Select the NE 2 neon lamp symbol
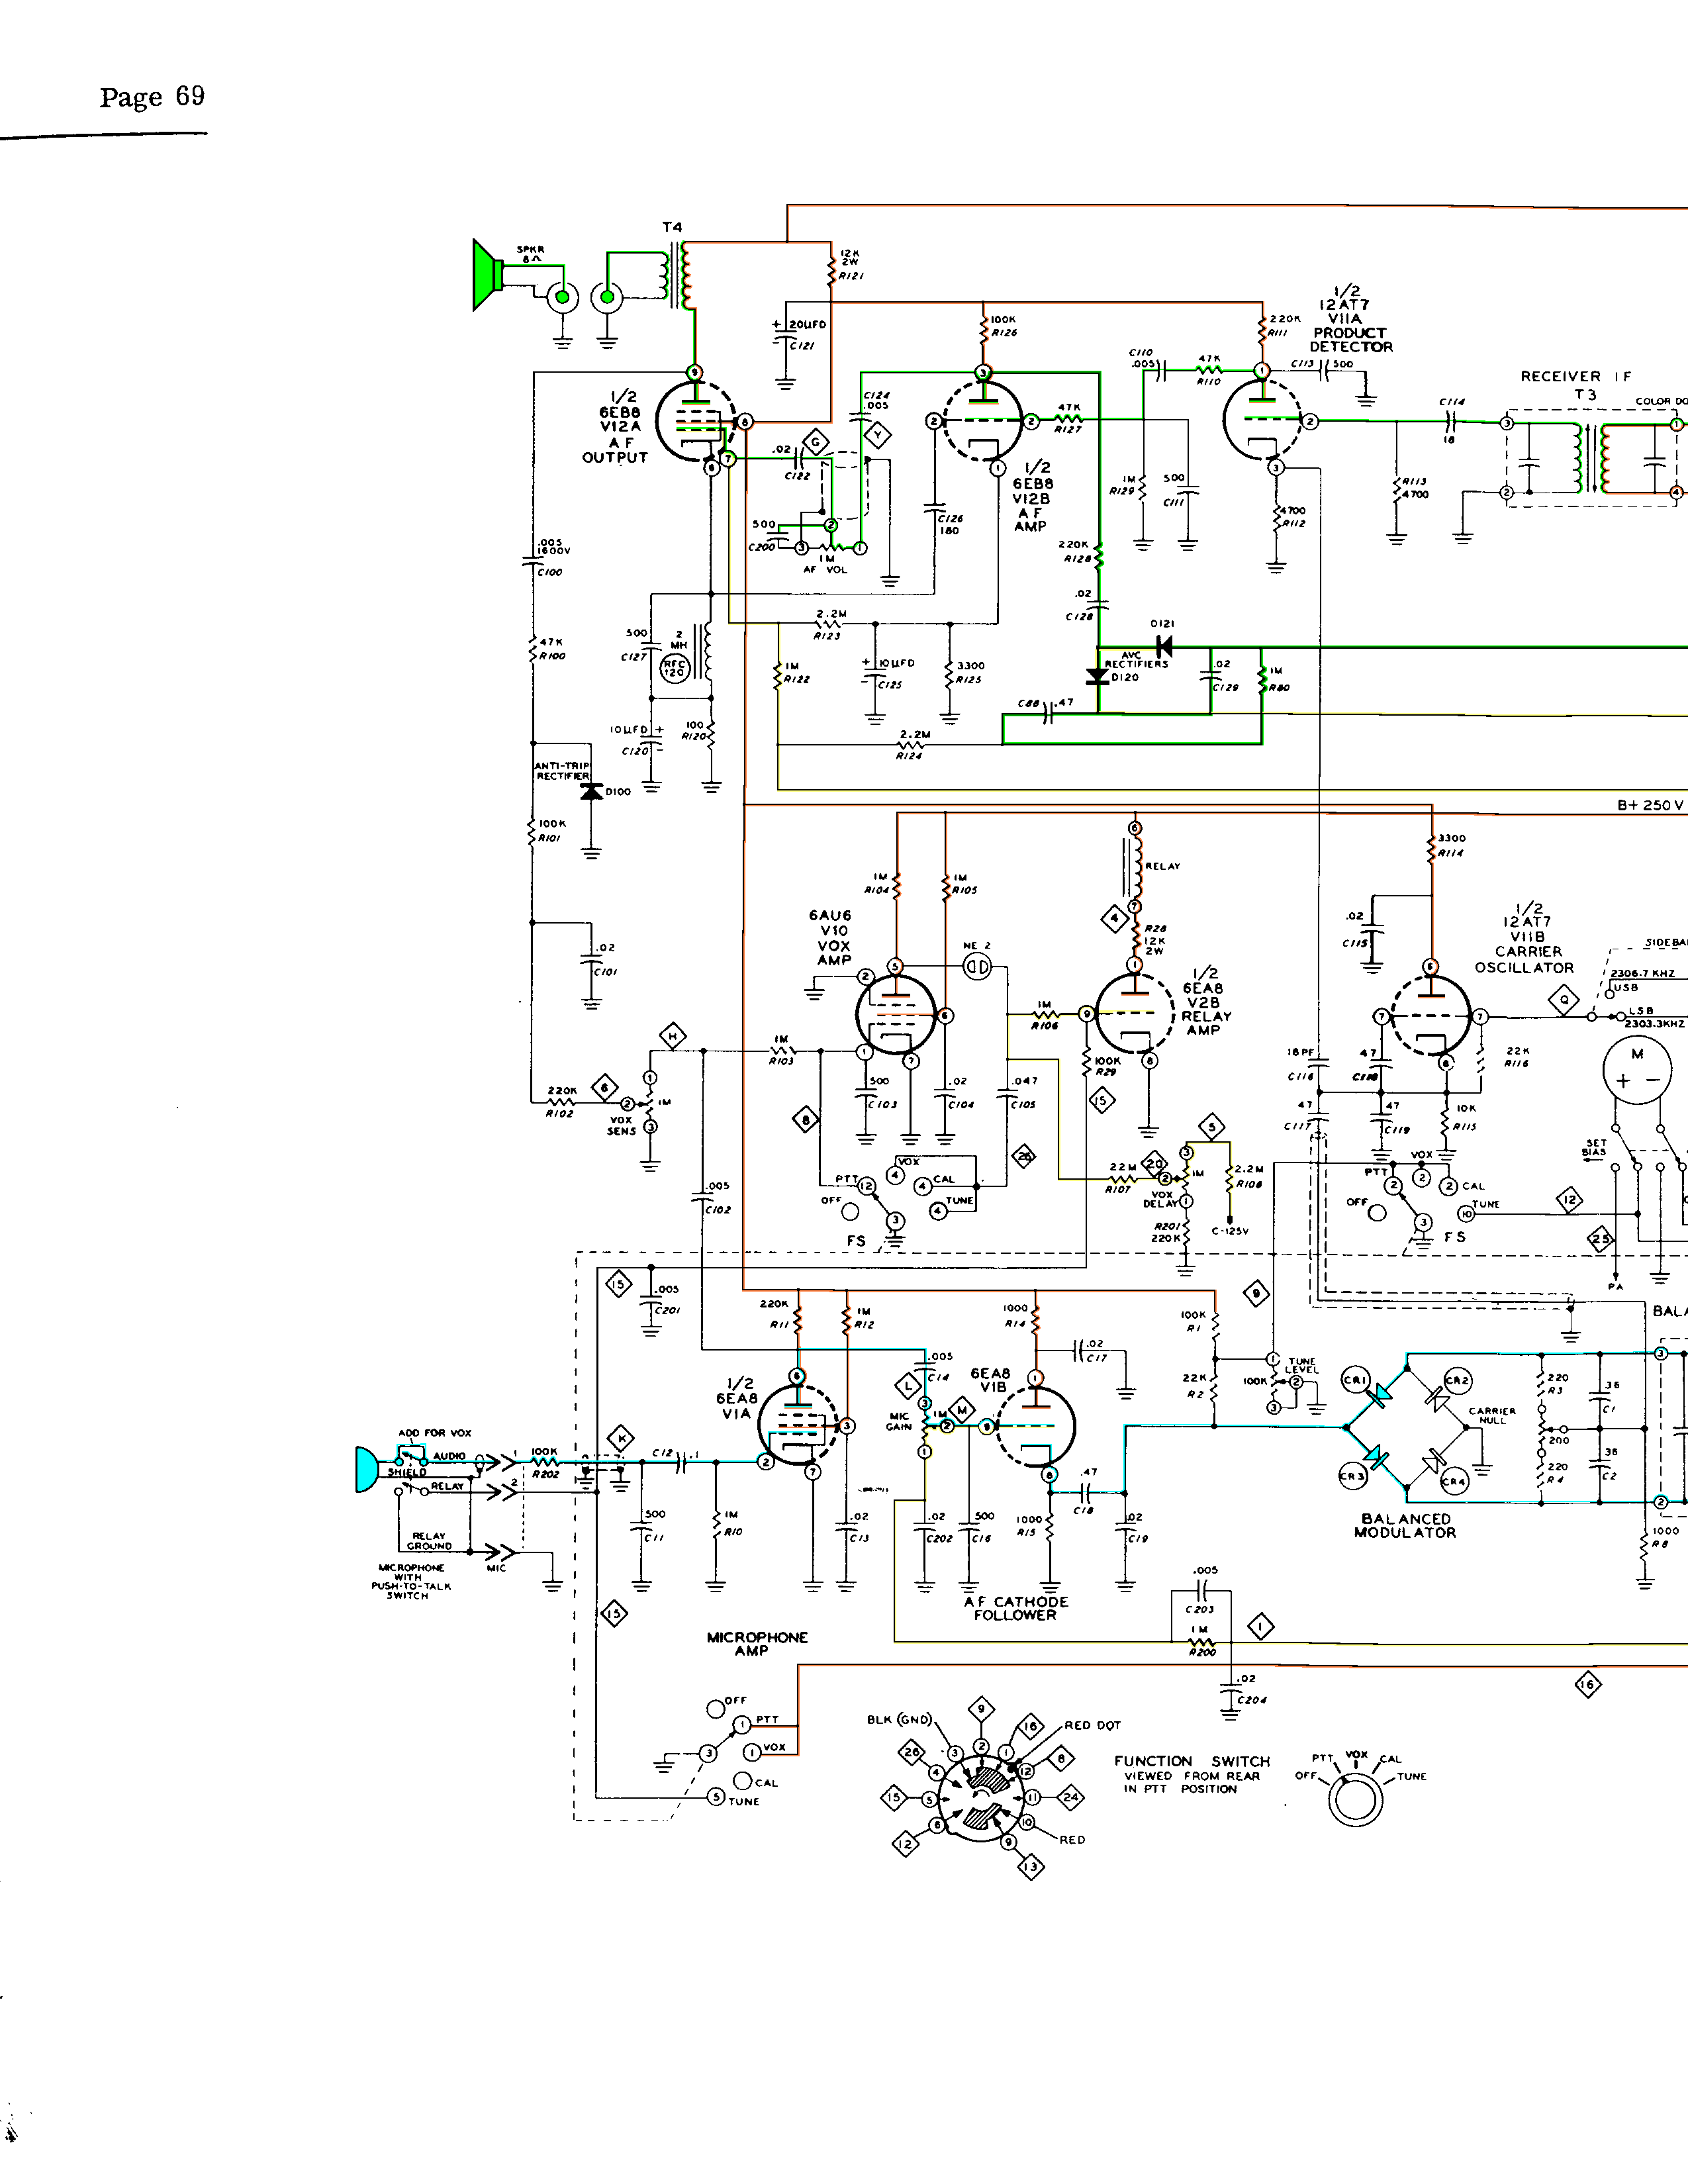This screenshot has width=1688, height=2184. 977,967
